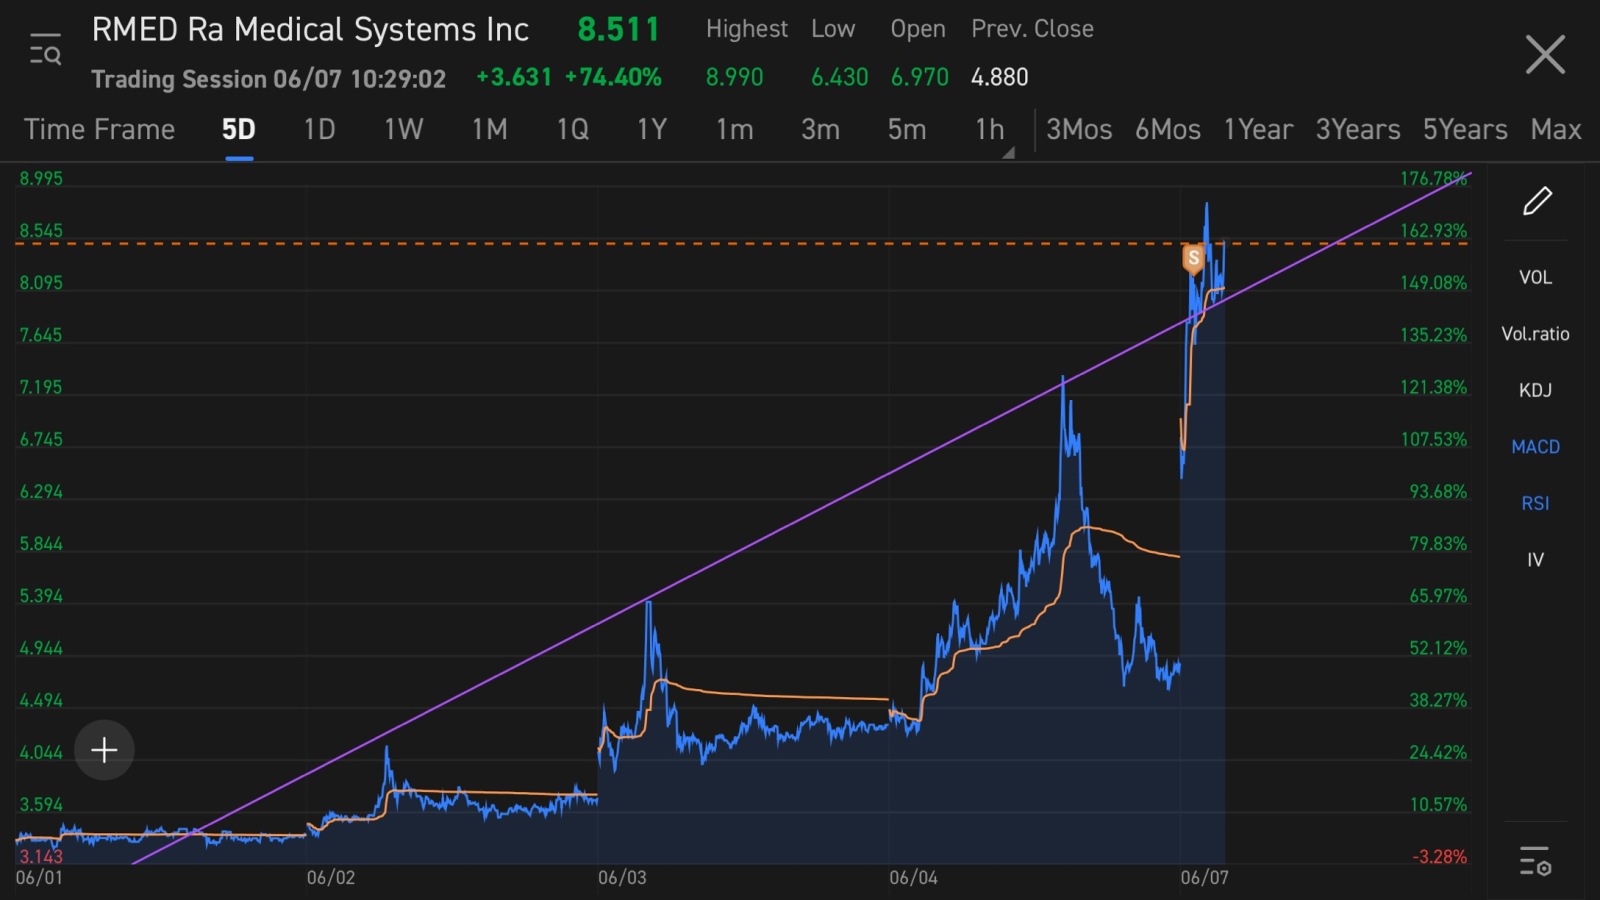Choose the 5m interval

[907, 130]
